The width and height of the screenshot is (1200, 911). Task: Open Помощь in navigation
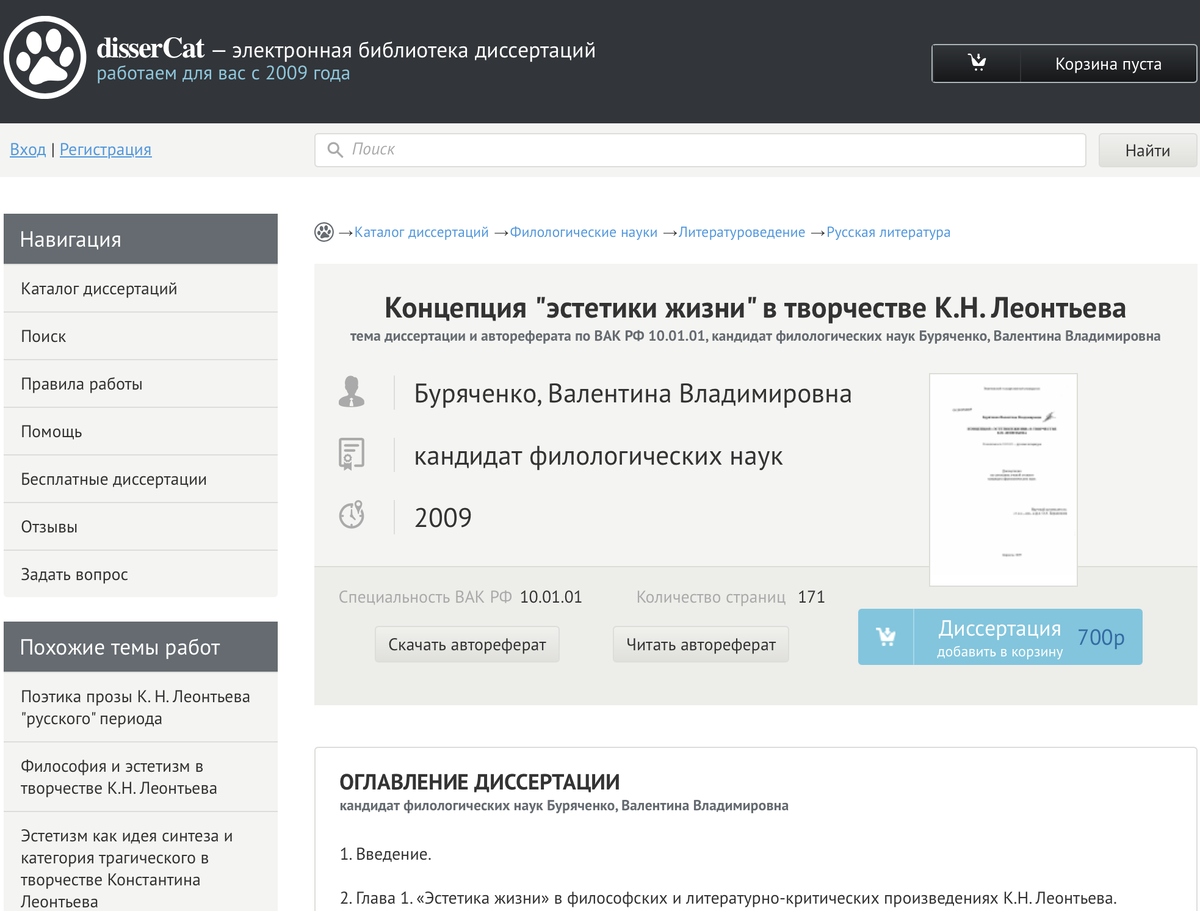click(141, 432)
